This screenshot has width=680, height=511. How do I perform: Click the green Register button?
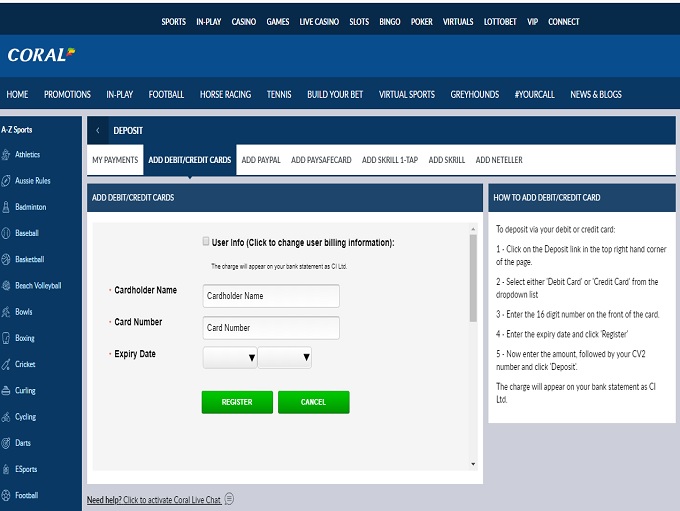[x=237, y=402]
